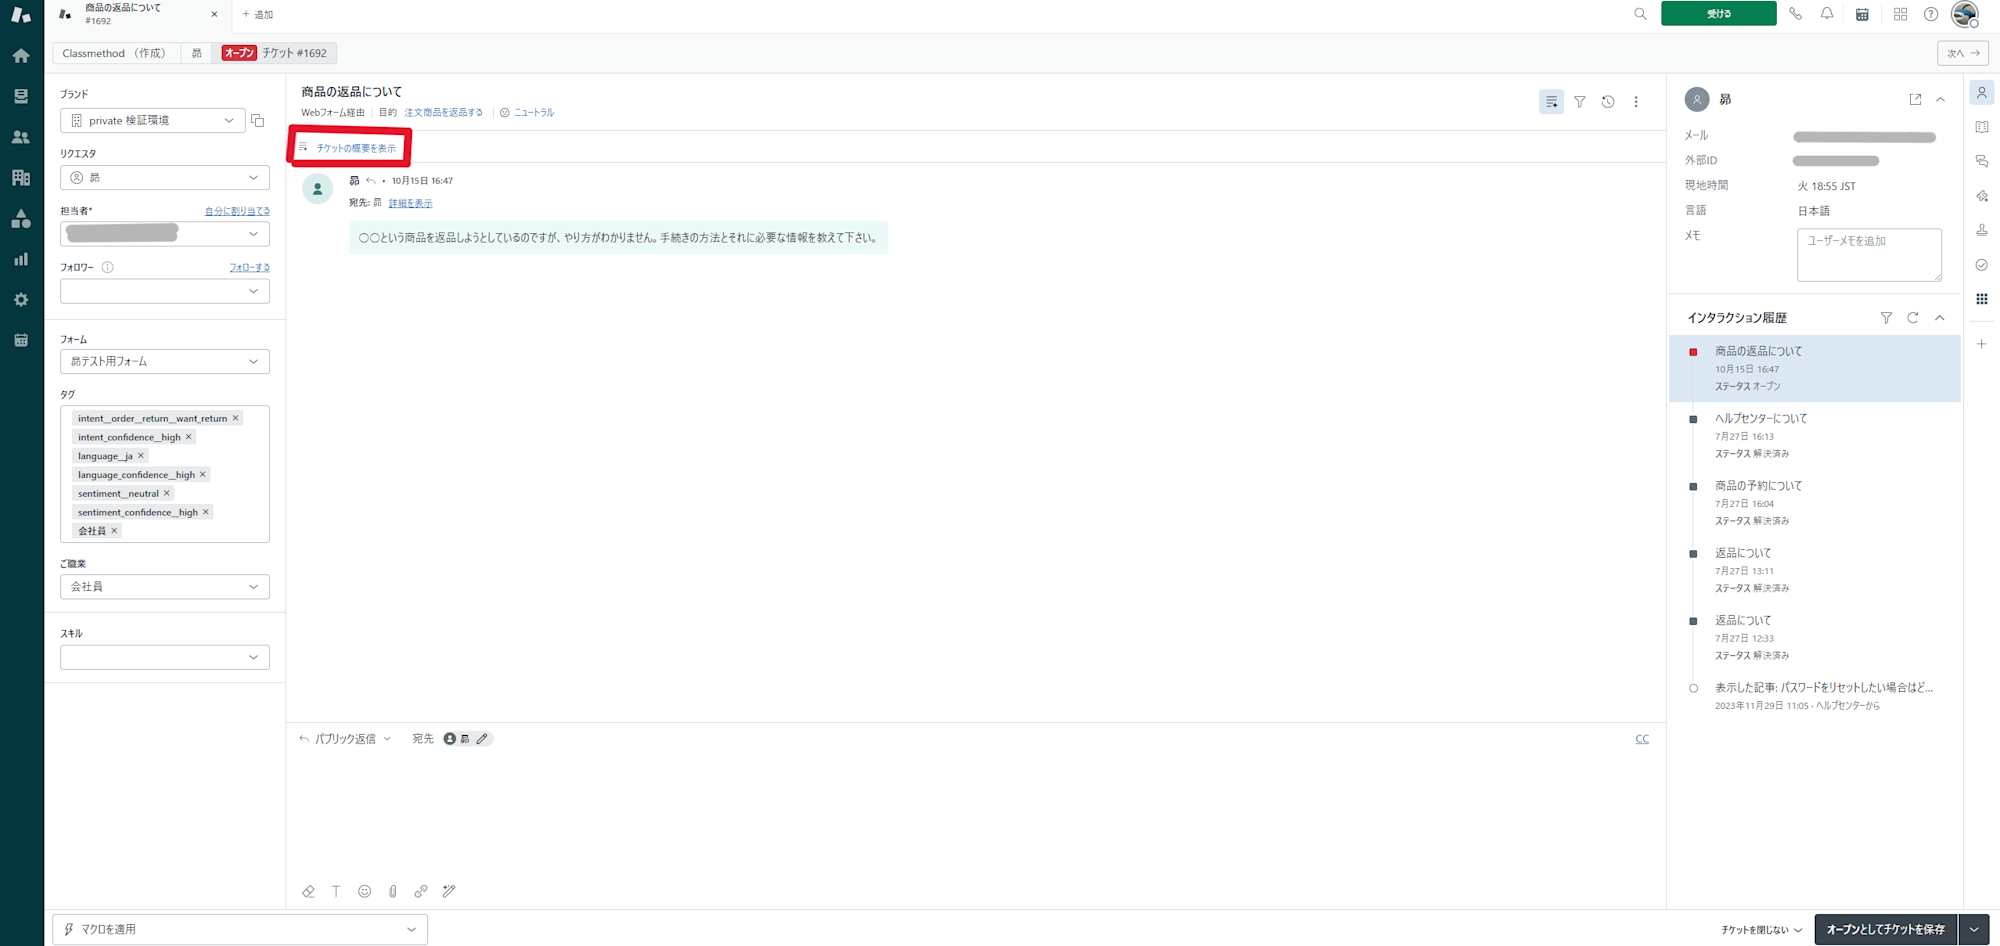The height and width of the screenshot is (946, 2000).
Task: Open the brand dropdown showing private 検証環境
Action: point(153,121)
